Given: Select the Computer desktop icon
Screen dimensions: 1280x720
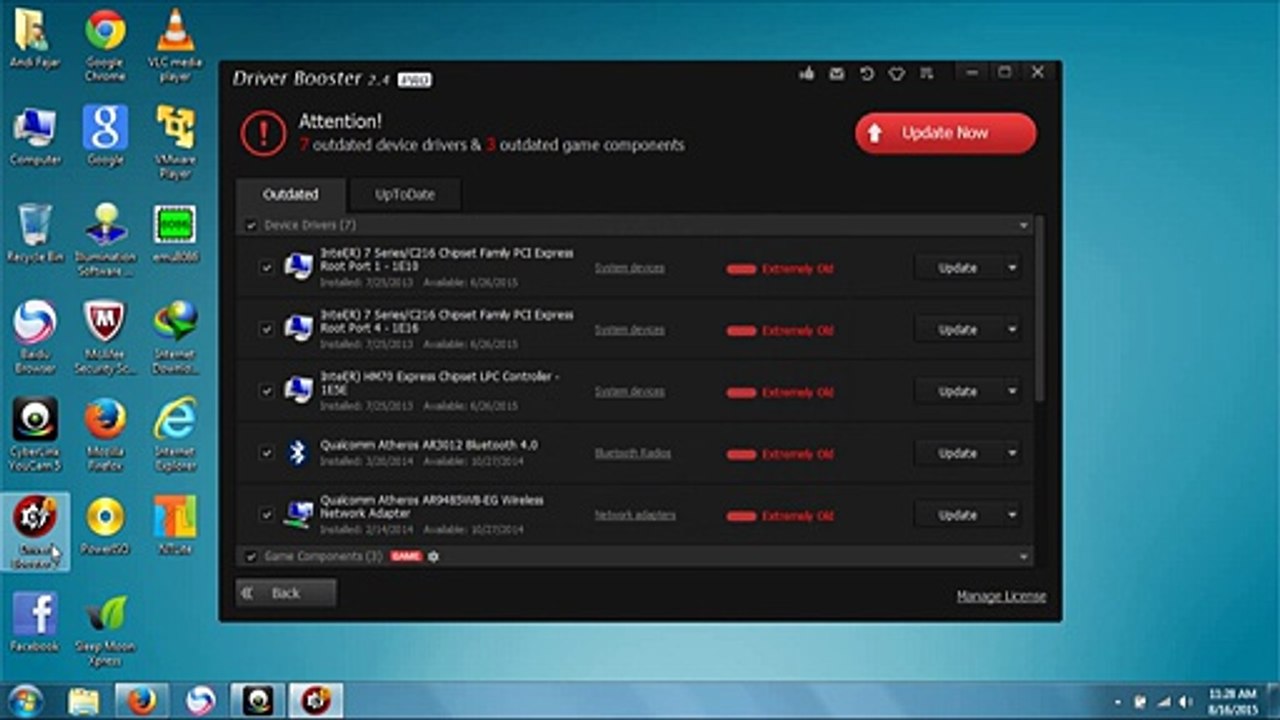Looking at the screenshot, I should [x=35, y=135].
